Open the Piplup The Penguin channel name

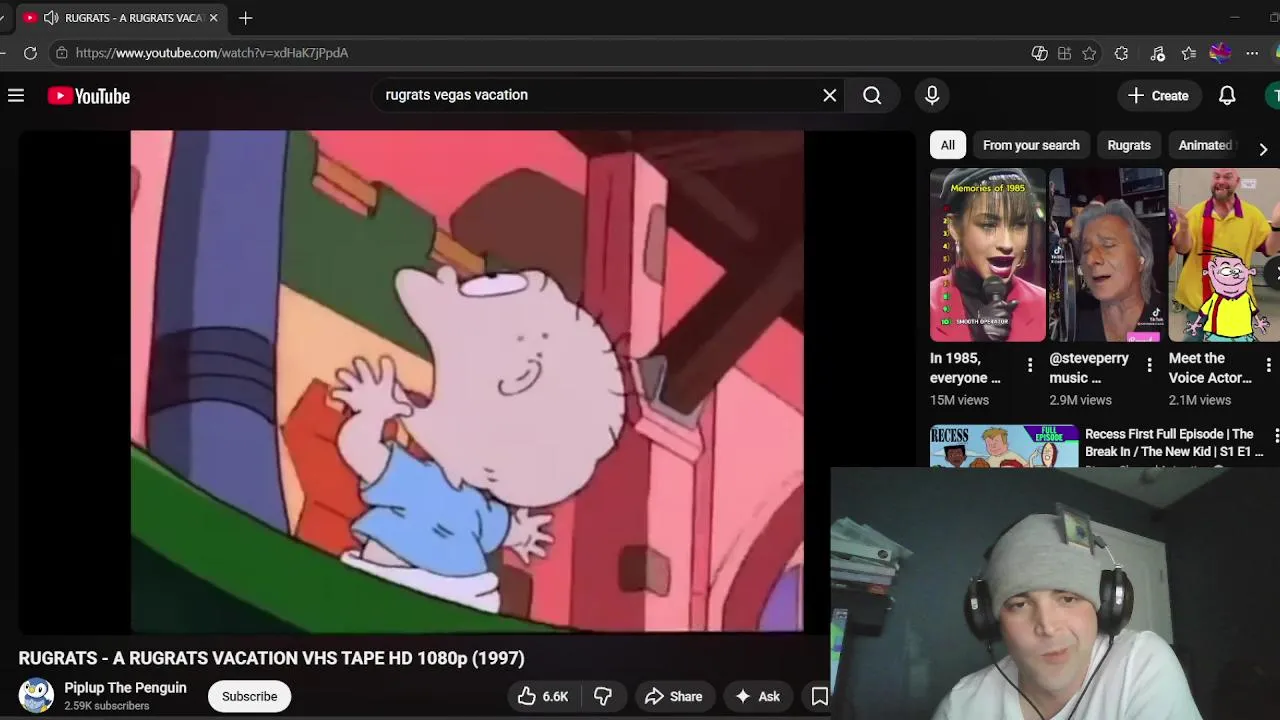tap(125, 688)
